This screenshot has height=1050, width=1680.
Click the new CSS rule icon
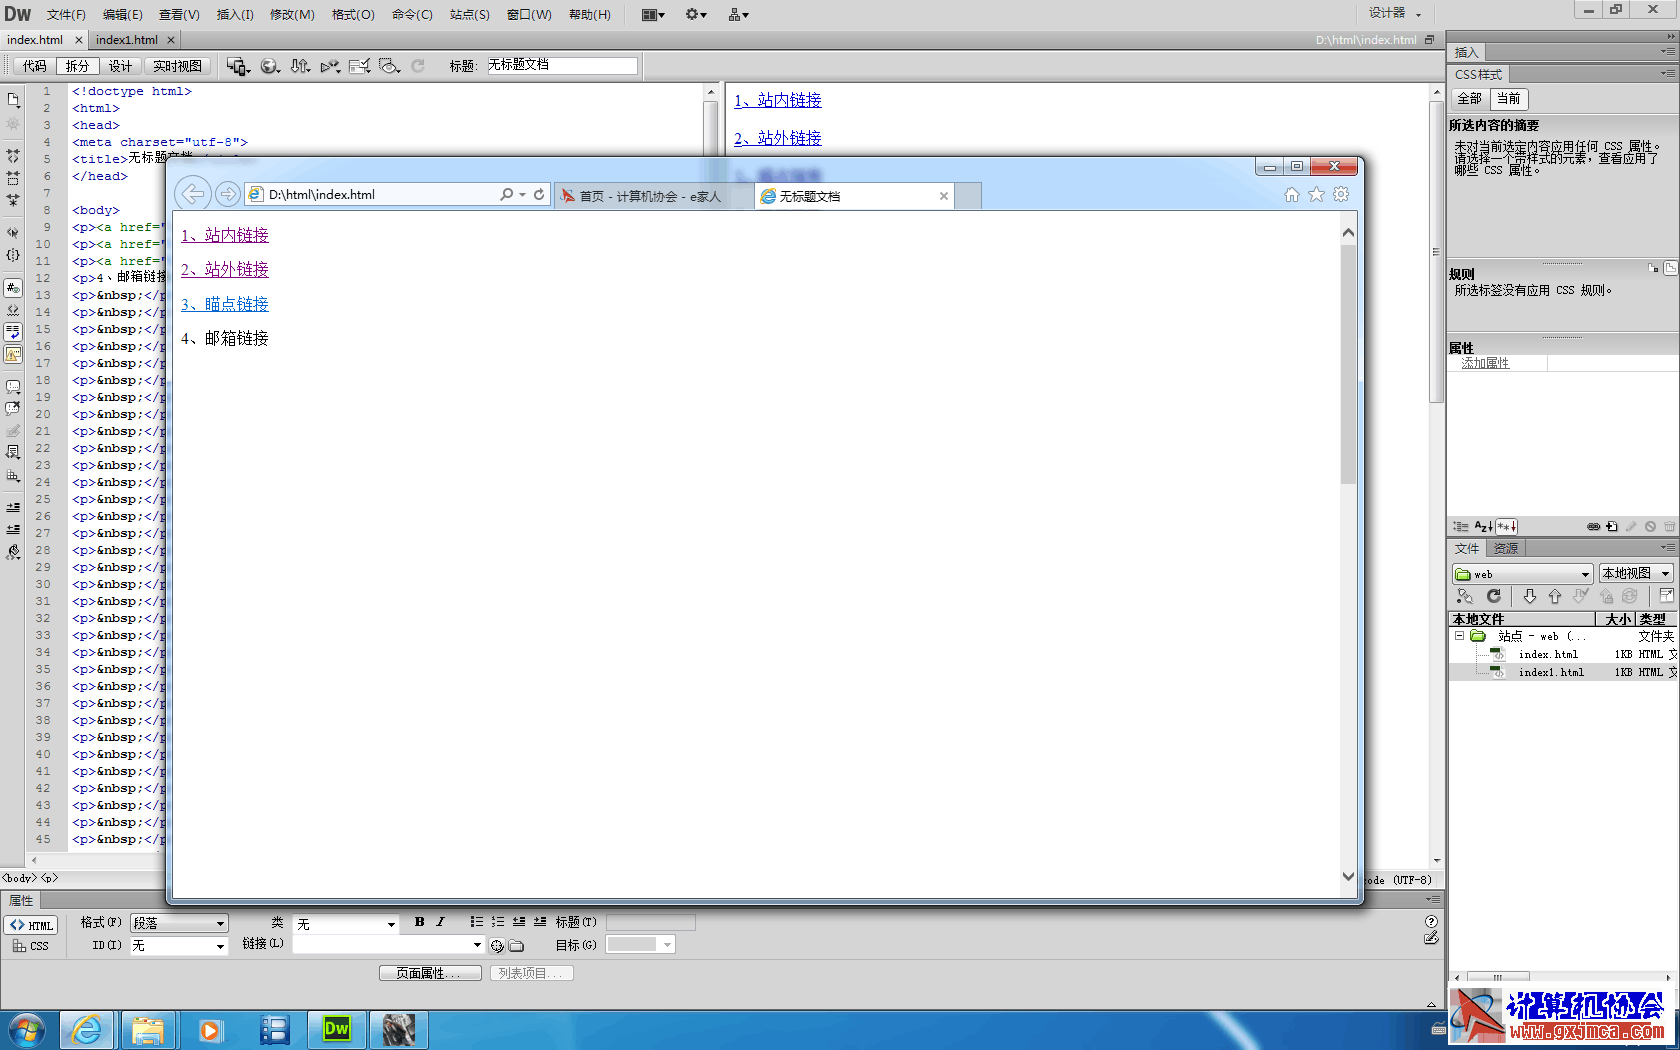click(1612, 526)
